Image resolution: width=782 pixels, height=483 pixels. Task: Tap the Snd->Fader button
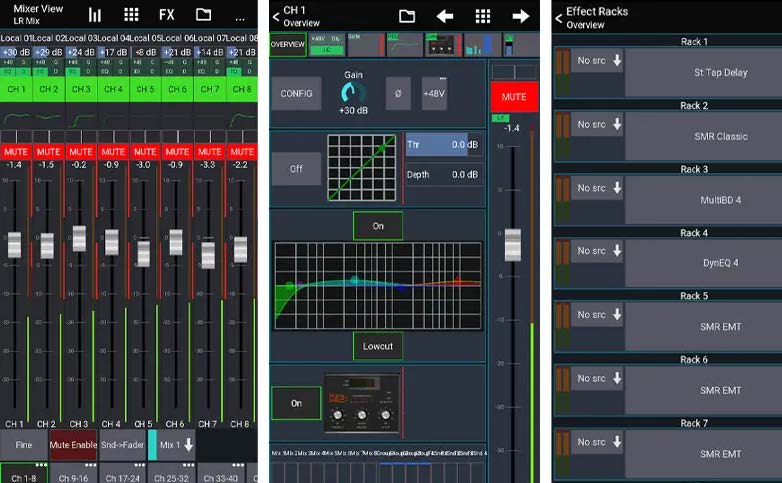pos(122,445)
